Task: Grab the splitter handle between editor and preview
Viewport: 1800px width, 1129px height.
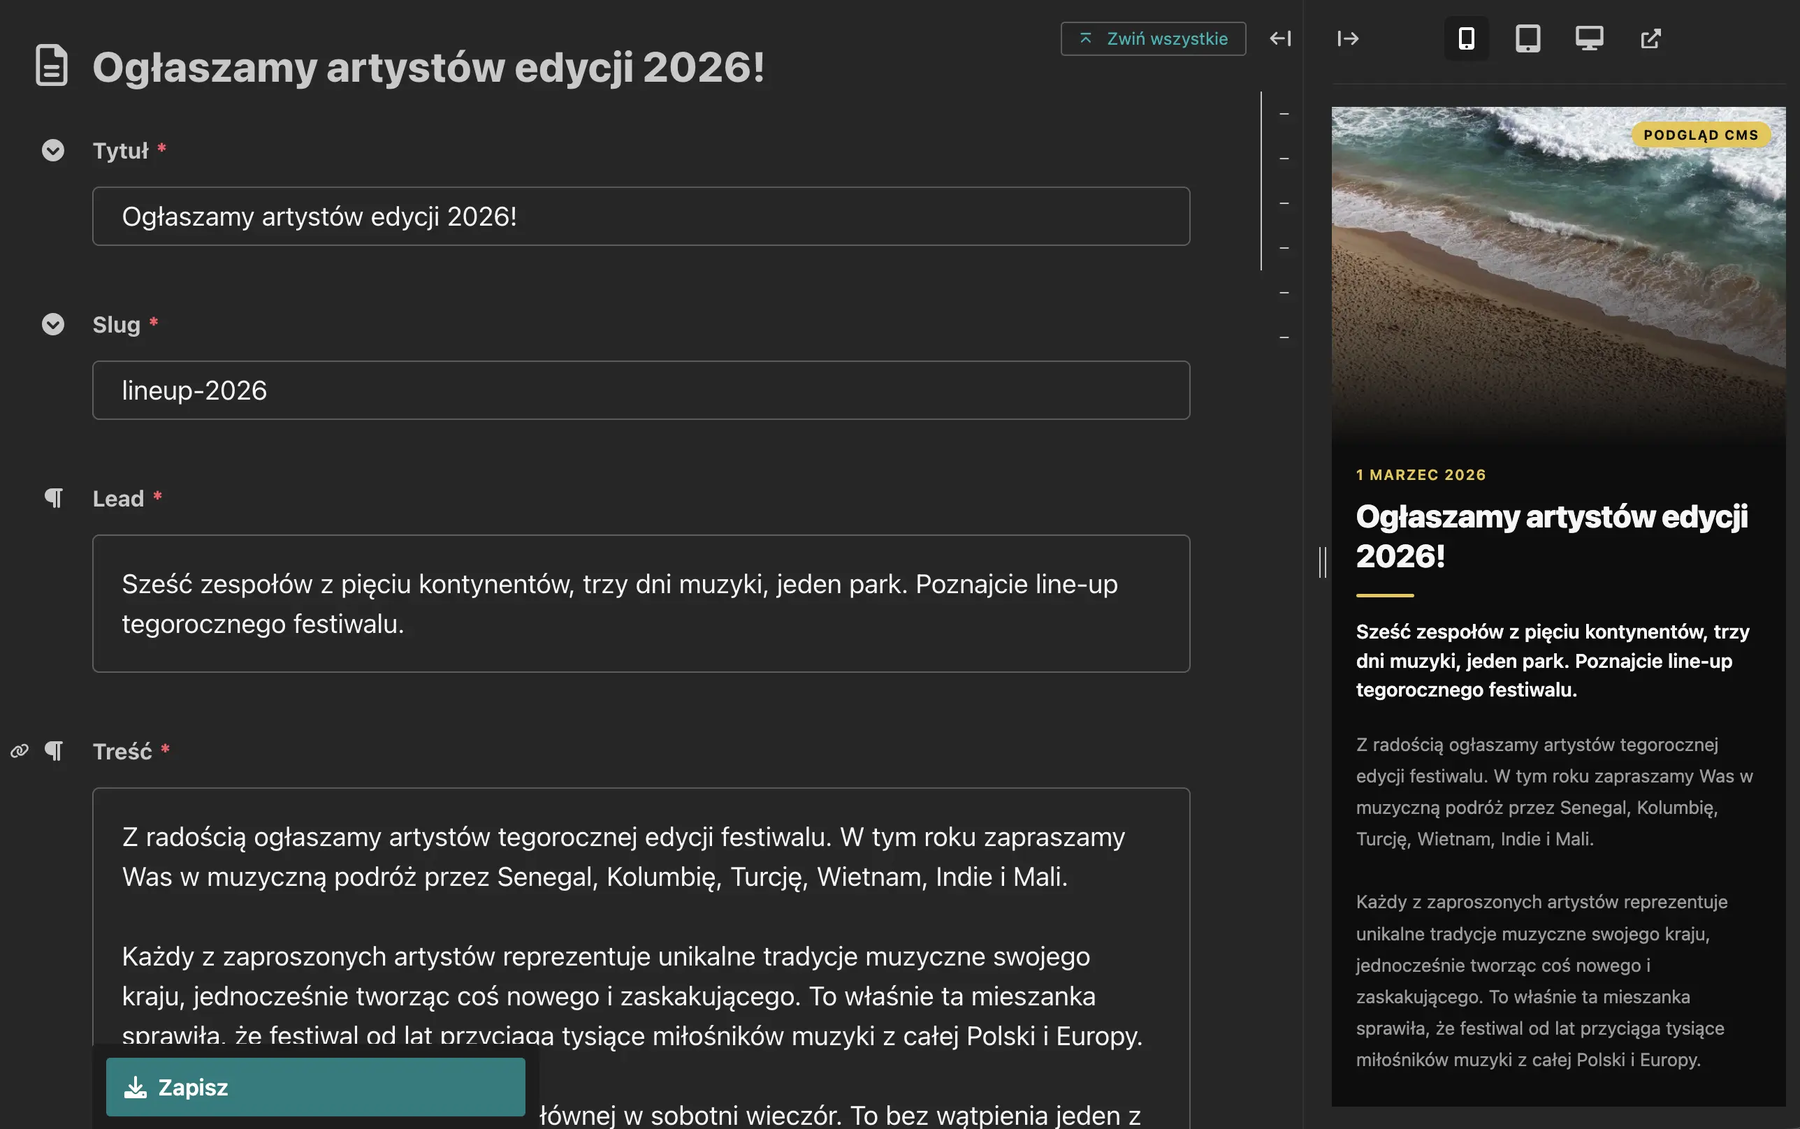Action: [1322, 562]
